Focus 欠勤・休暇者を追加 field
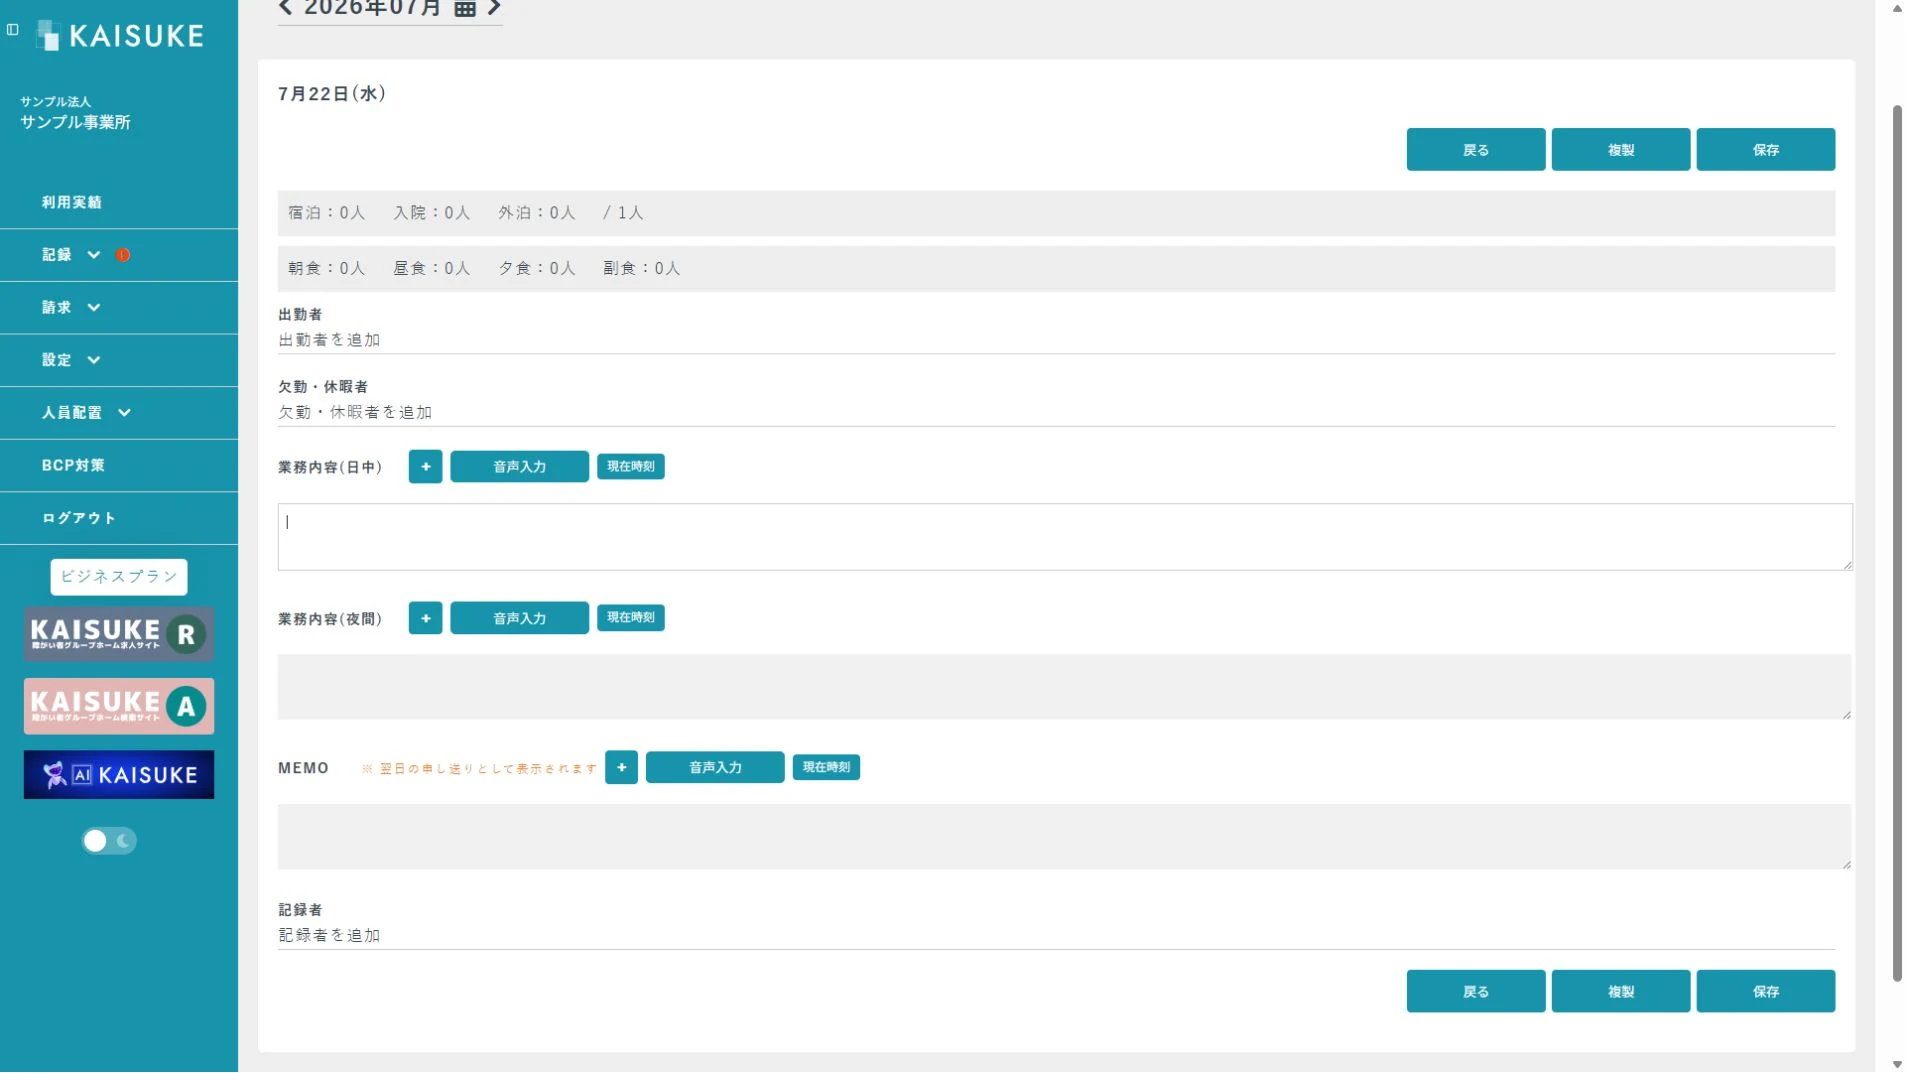The height and width of the screenshot is (1080, 1920). pos(1056,413)
